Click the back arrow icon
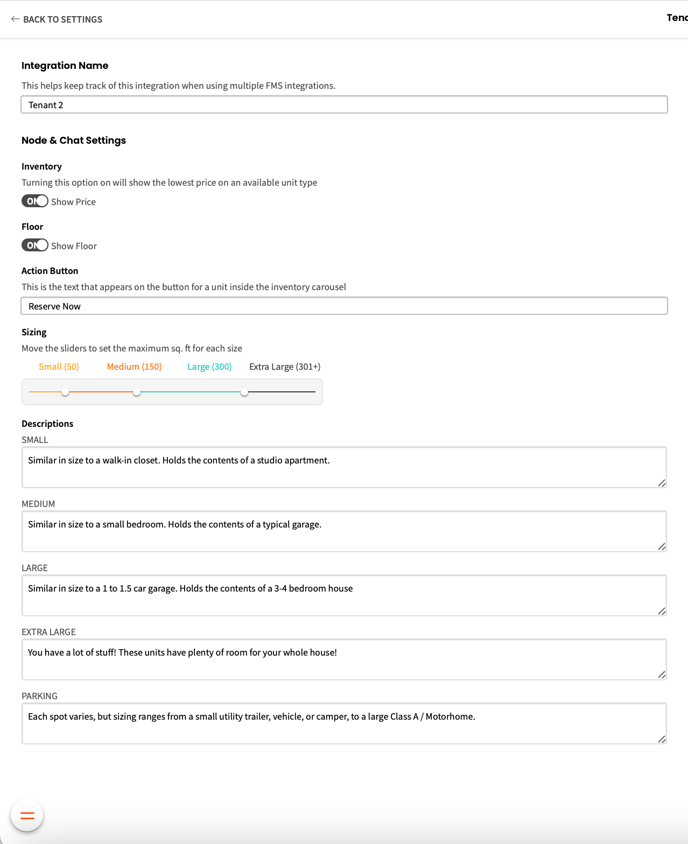The width and height of the screenshot is (688, 844). (x=15, y=19)
